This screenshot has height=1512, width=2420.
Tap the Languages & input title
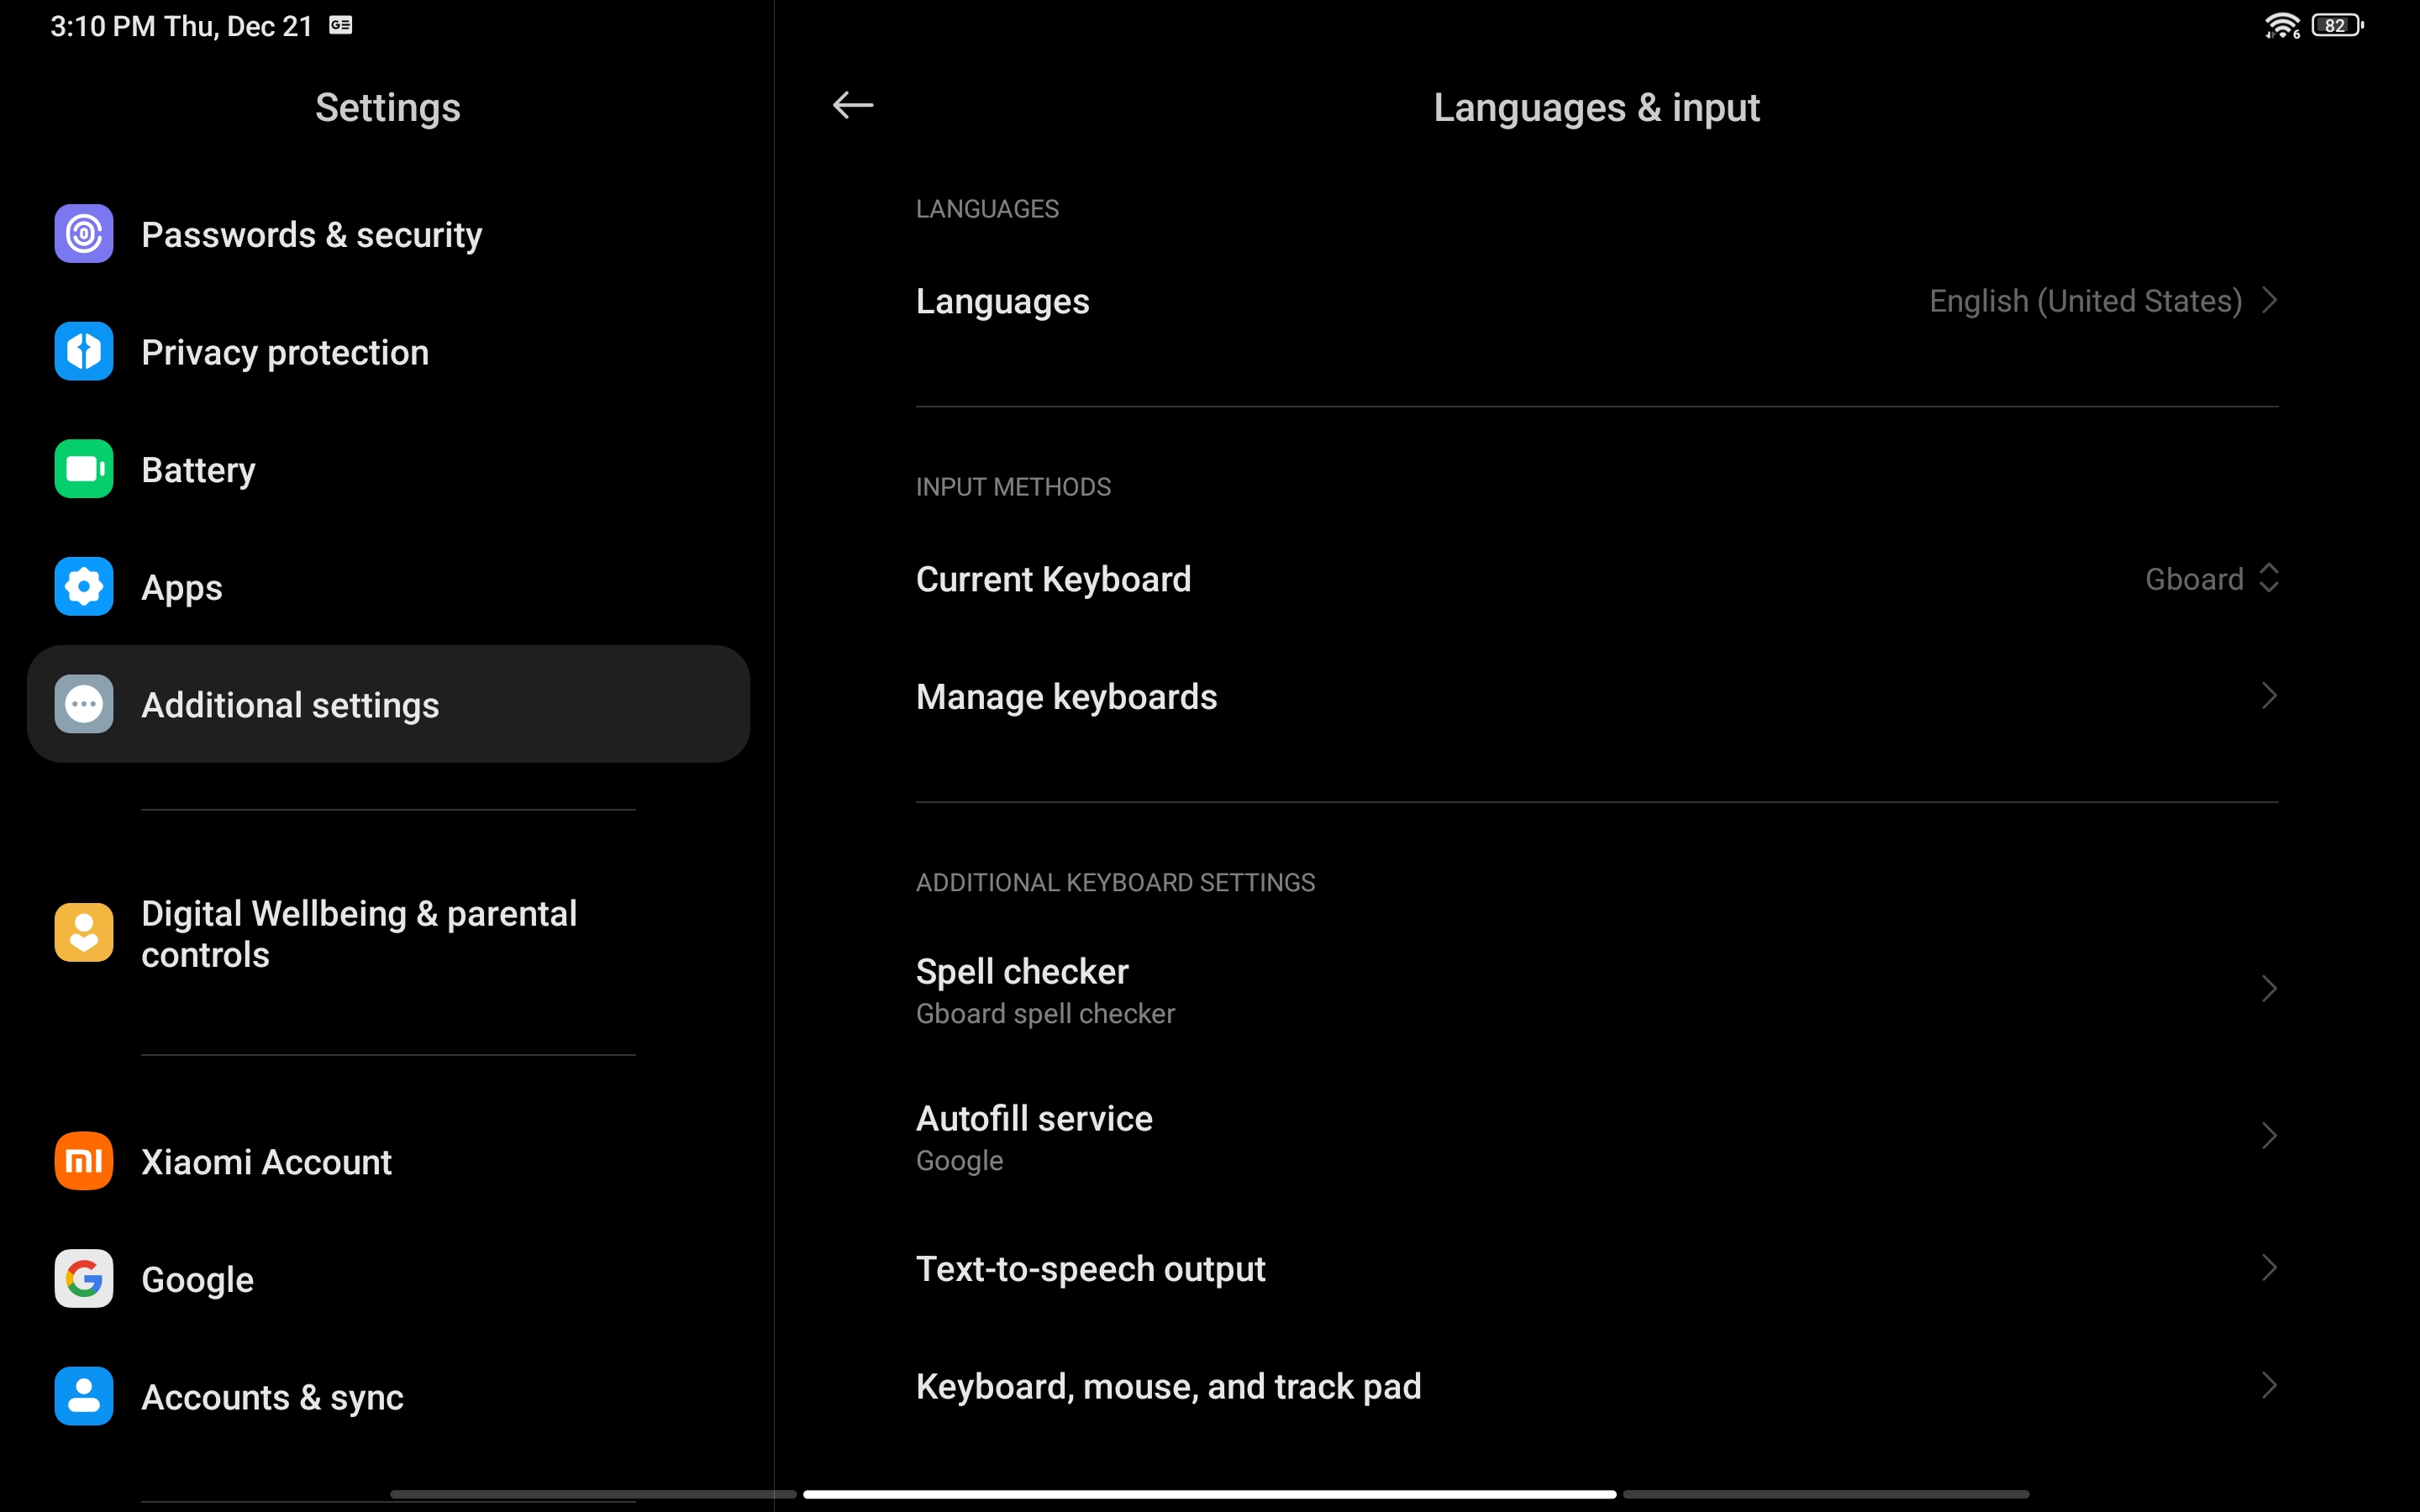(x=1596, y=108)
